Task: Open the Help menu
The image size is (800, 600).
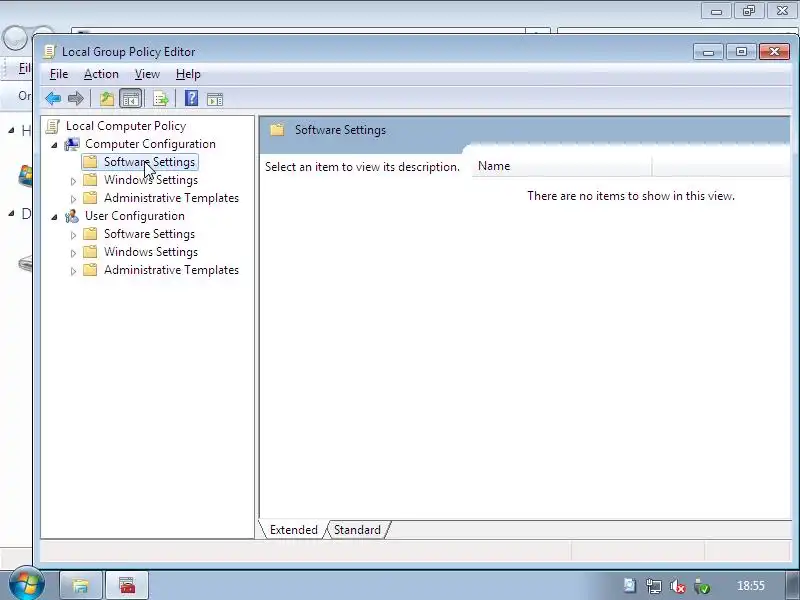Action: 188,74
